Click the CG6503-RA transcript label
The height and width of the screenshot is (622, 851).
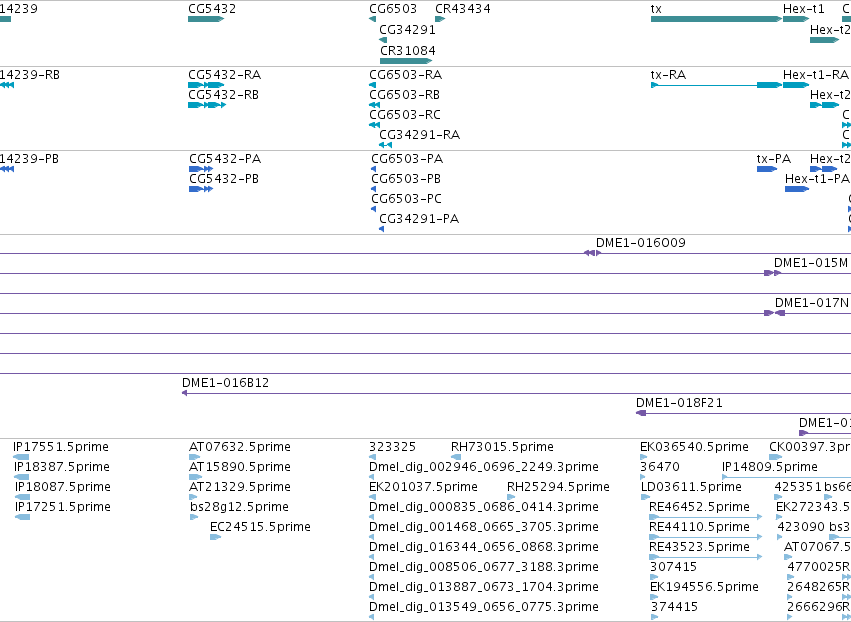click(x=405, y=74)
